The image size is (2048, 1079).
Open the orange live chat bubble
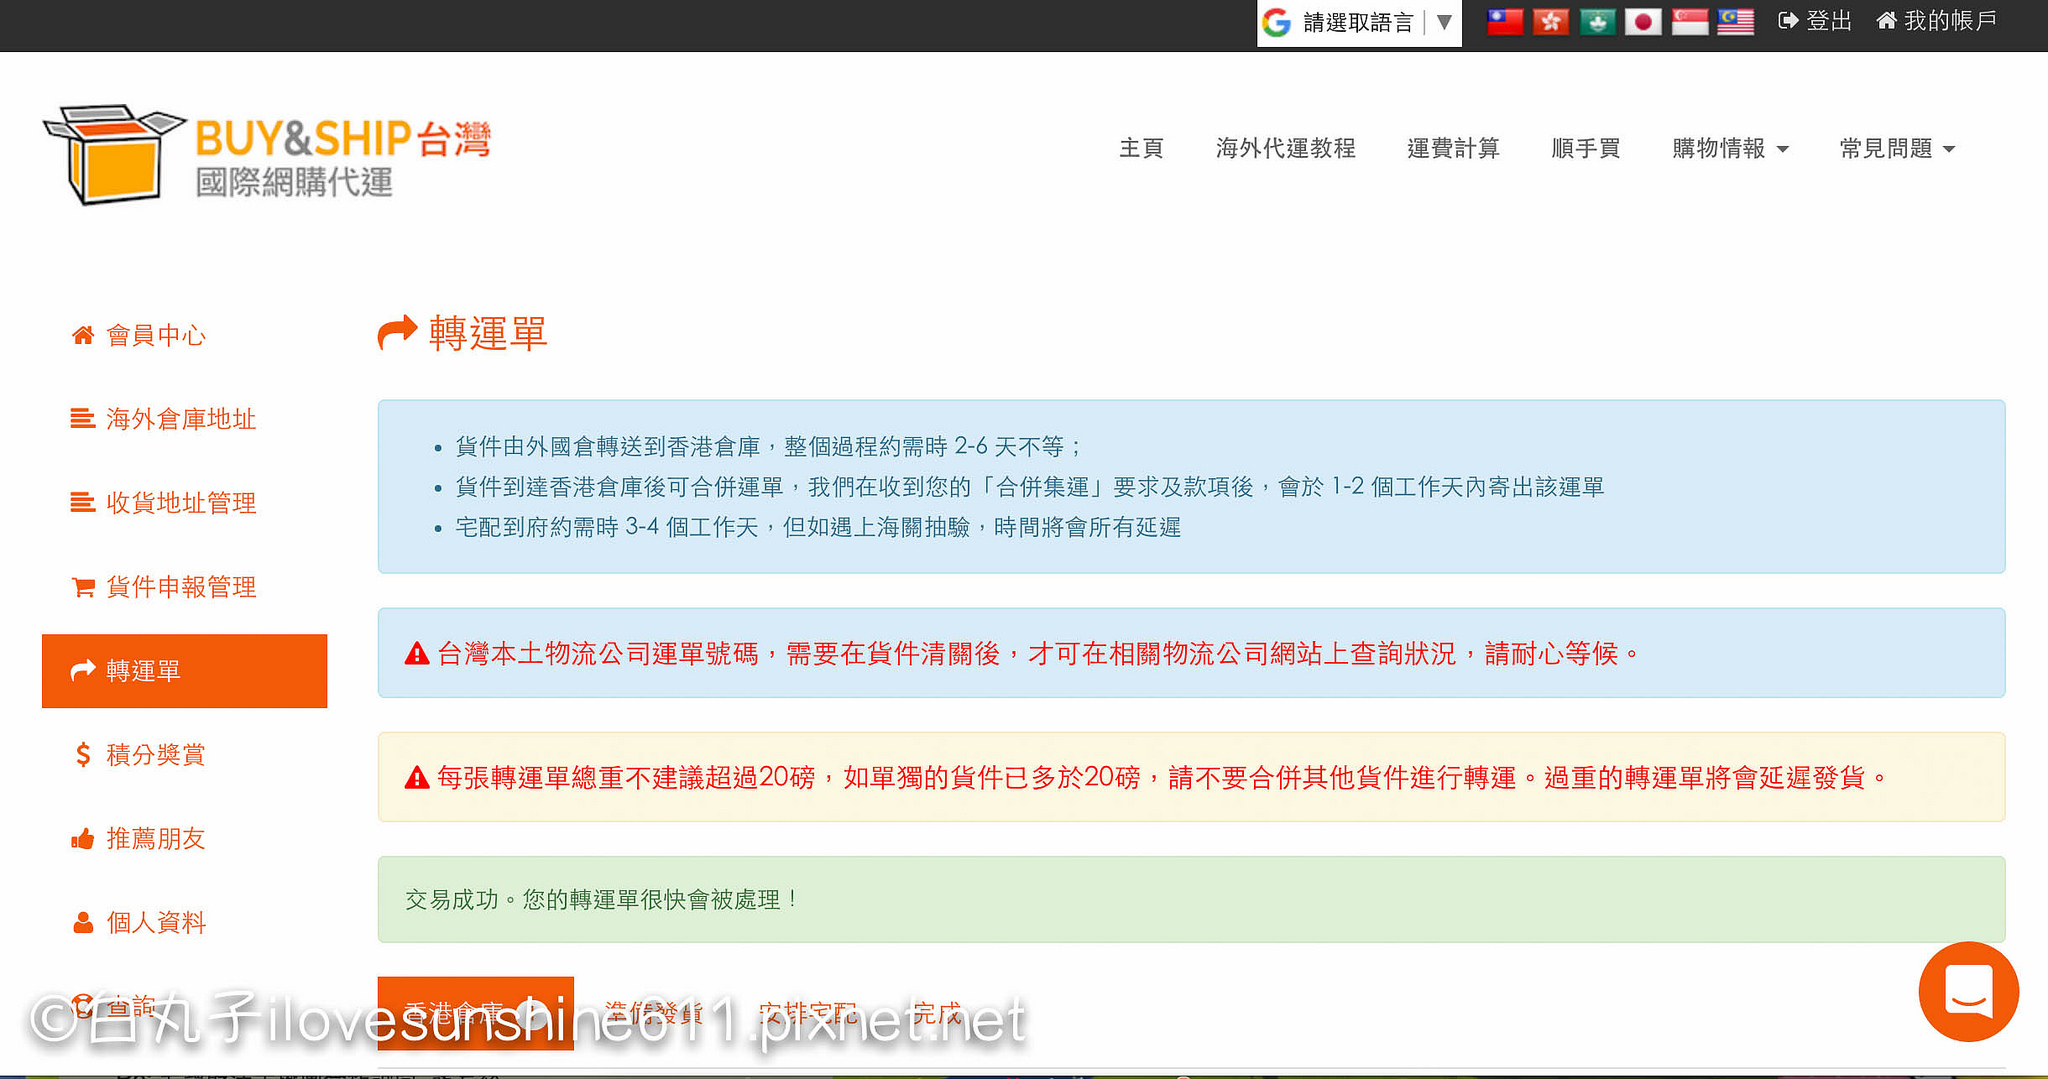[x=1968, y=991]
